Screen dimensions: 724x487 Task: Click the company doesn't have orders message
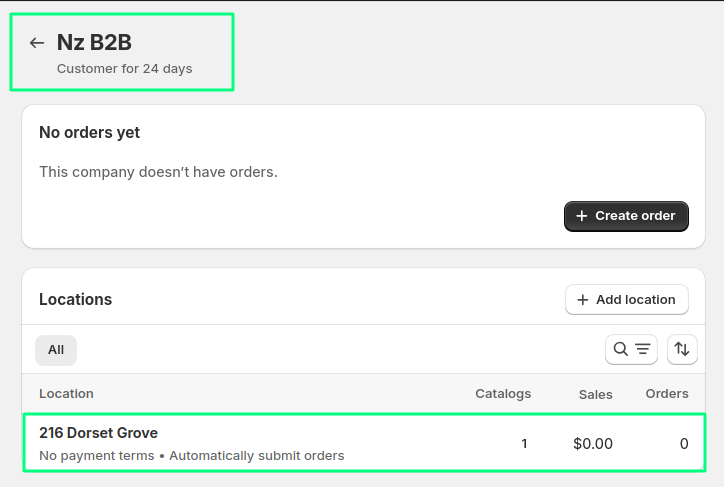point(158,172)
